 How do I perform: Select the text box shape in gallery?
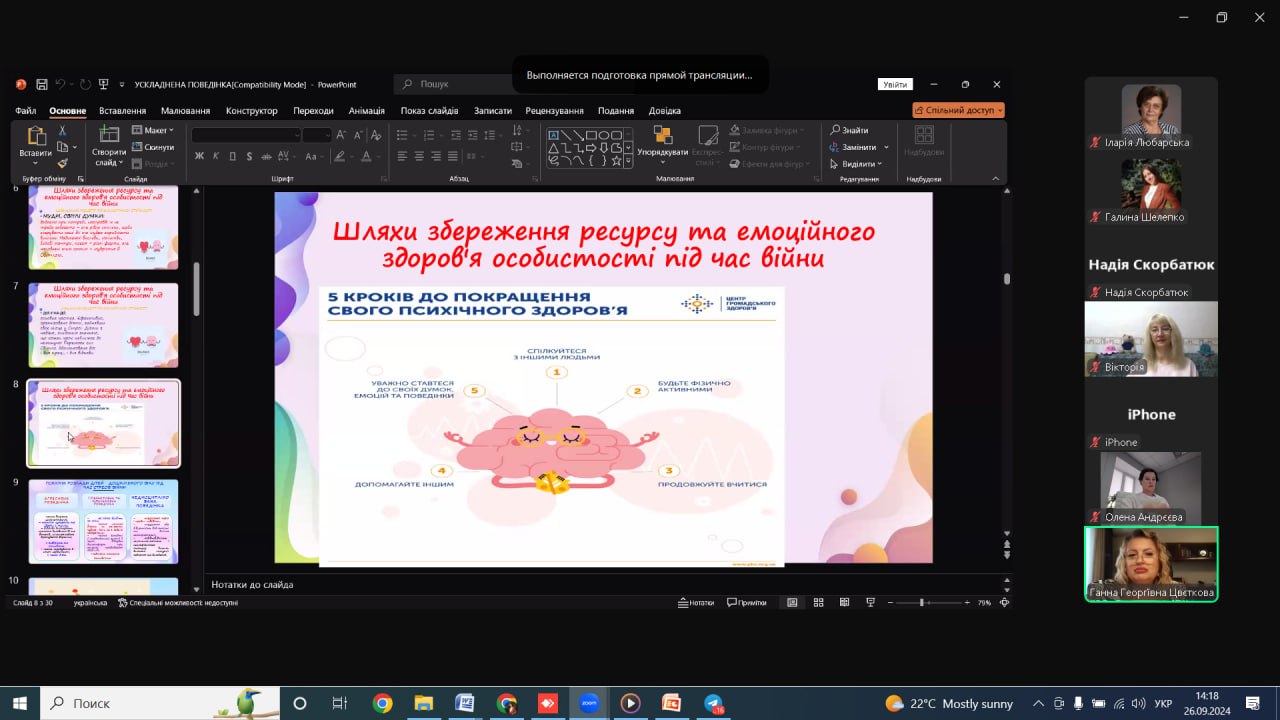pyautogui.click(x=553, y=135)
